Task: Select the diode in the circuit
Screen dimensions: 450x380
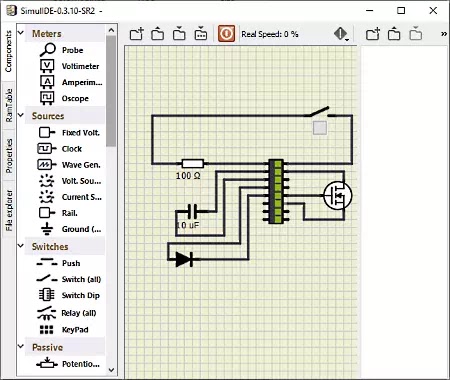Action: 184,259
